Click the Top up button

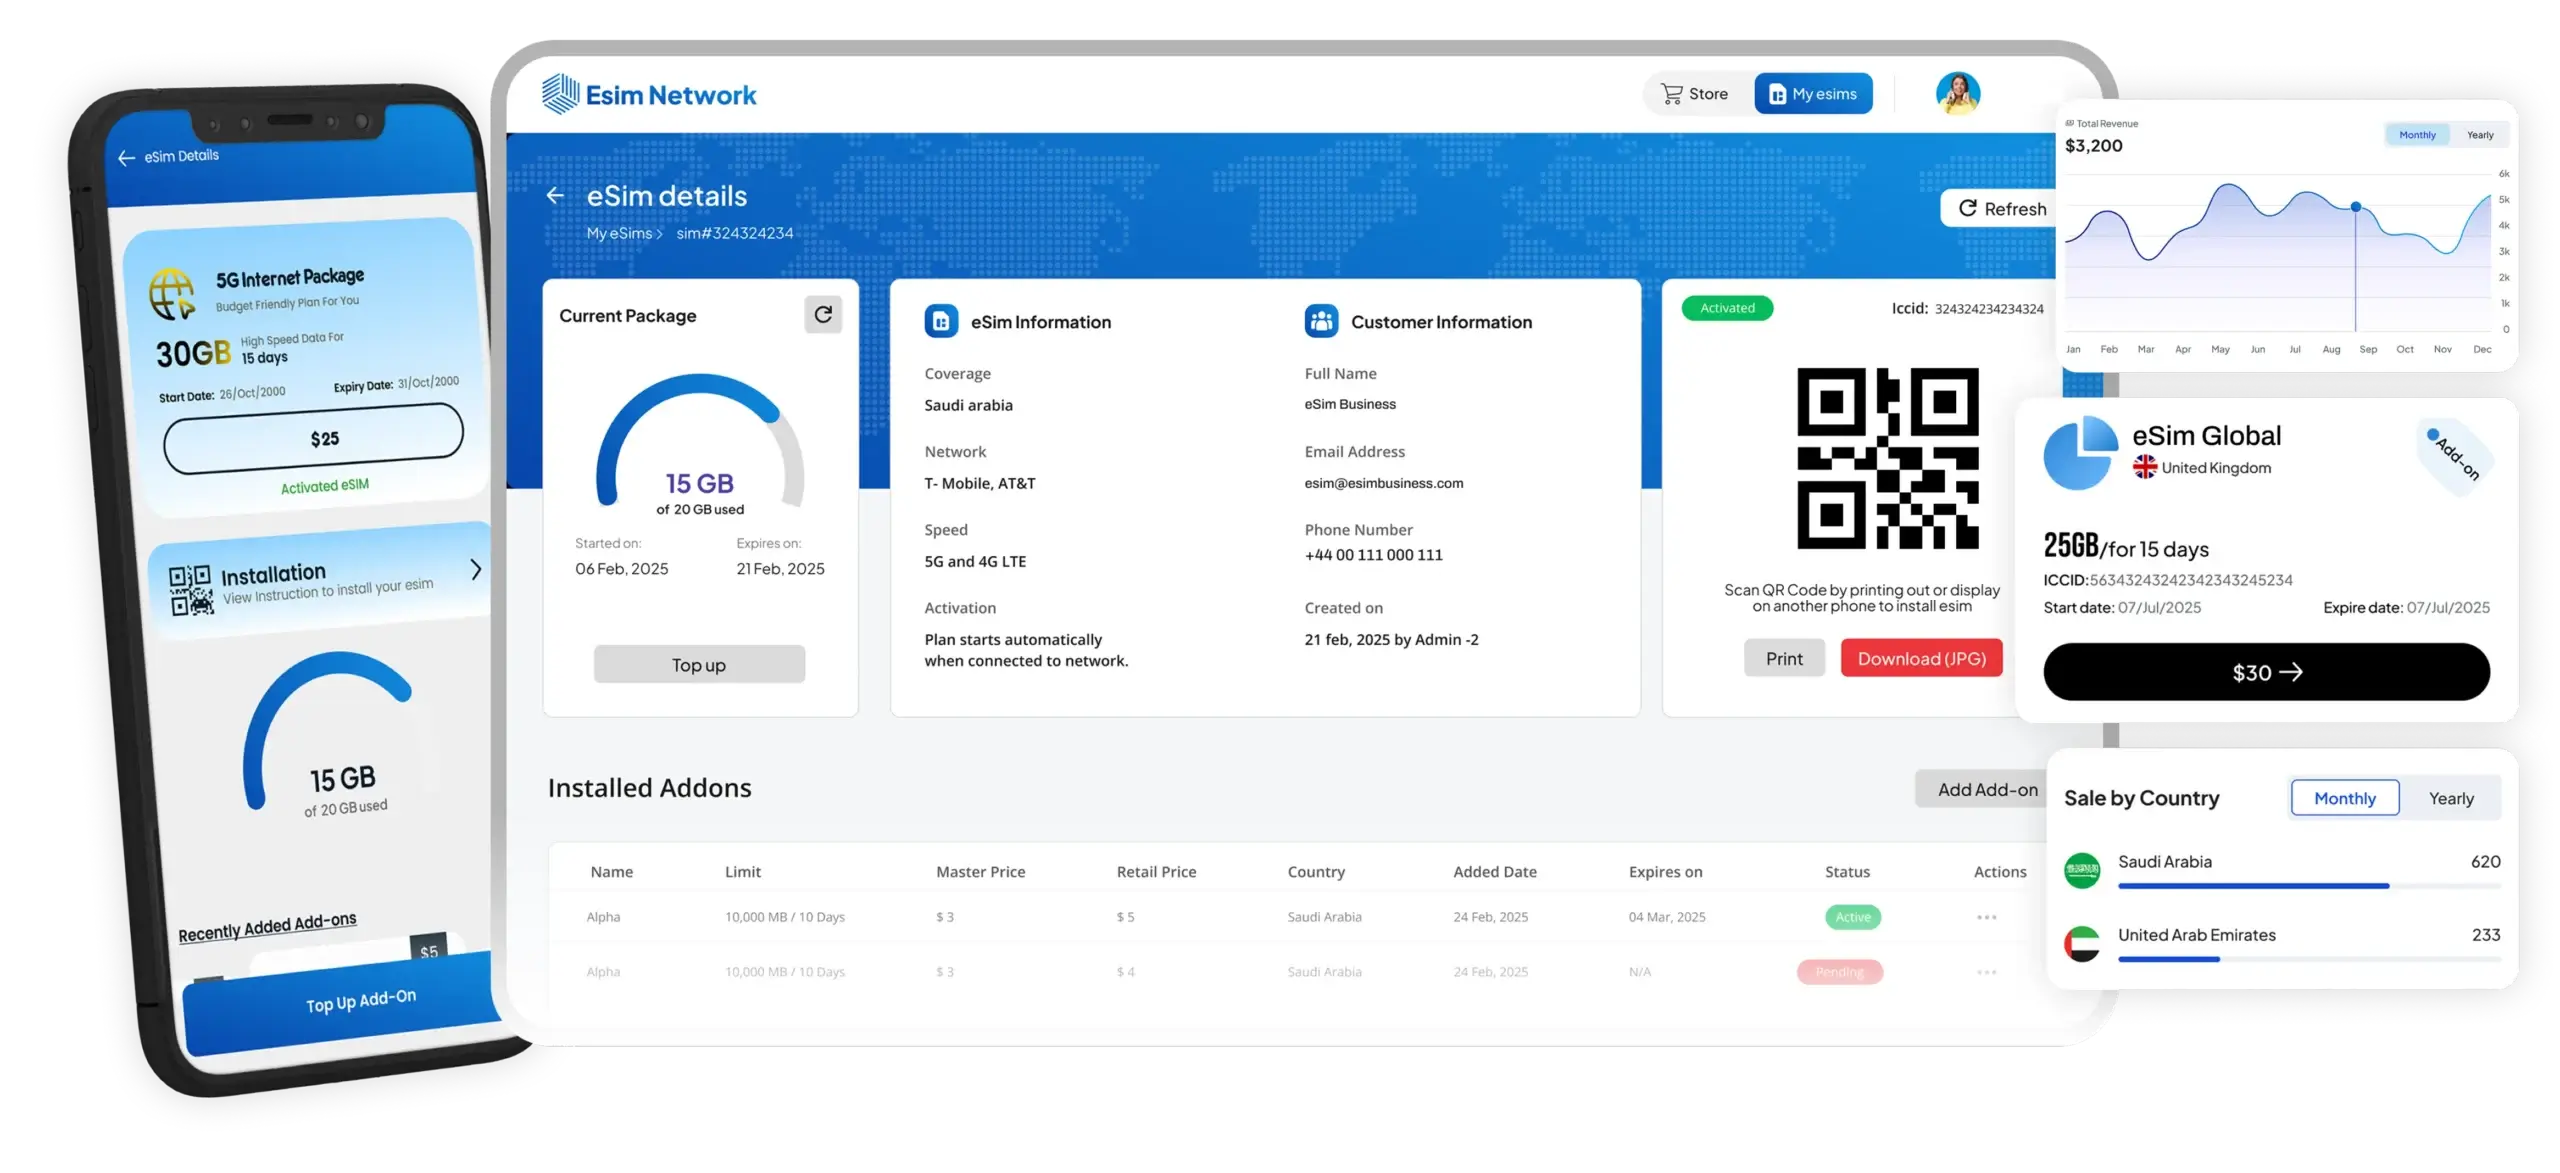(699, 665)
